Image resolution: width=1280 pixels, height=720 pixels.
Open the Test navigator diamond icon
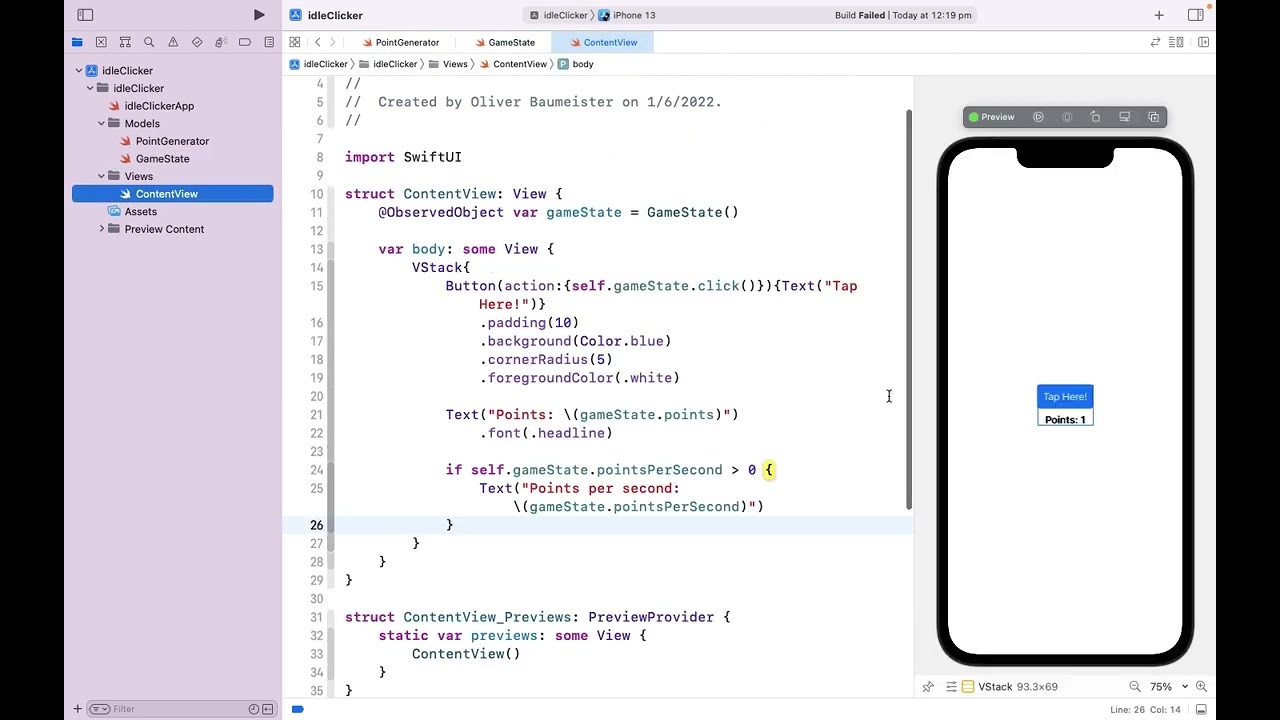coord(197,42)
